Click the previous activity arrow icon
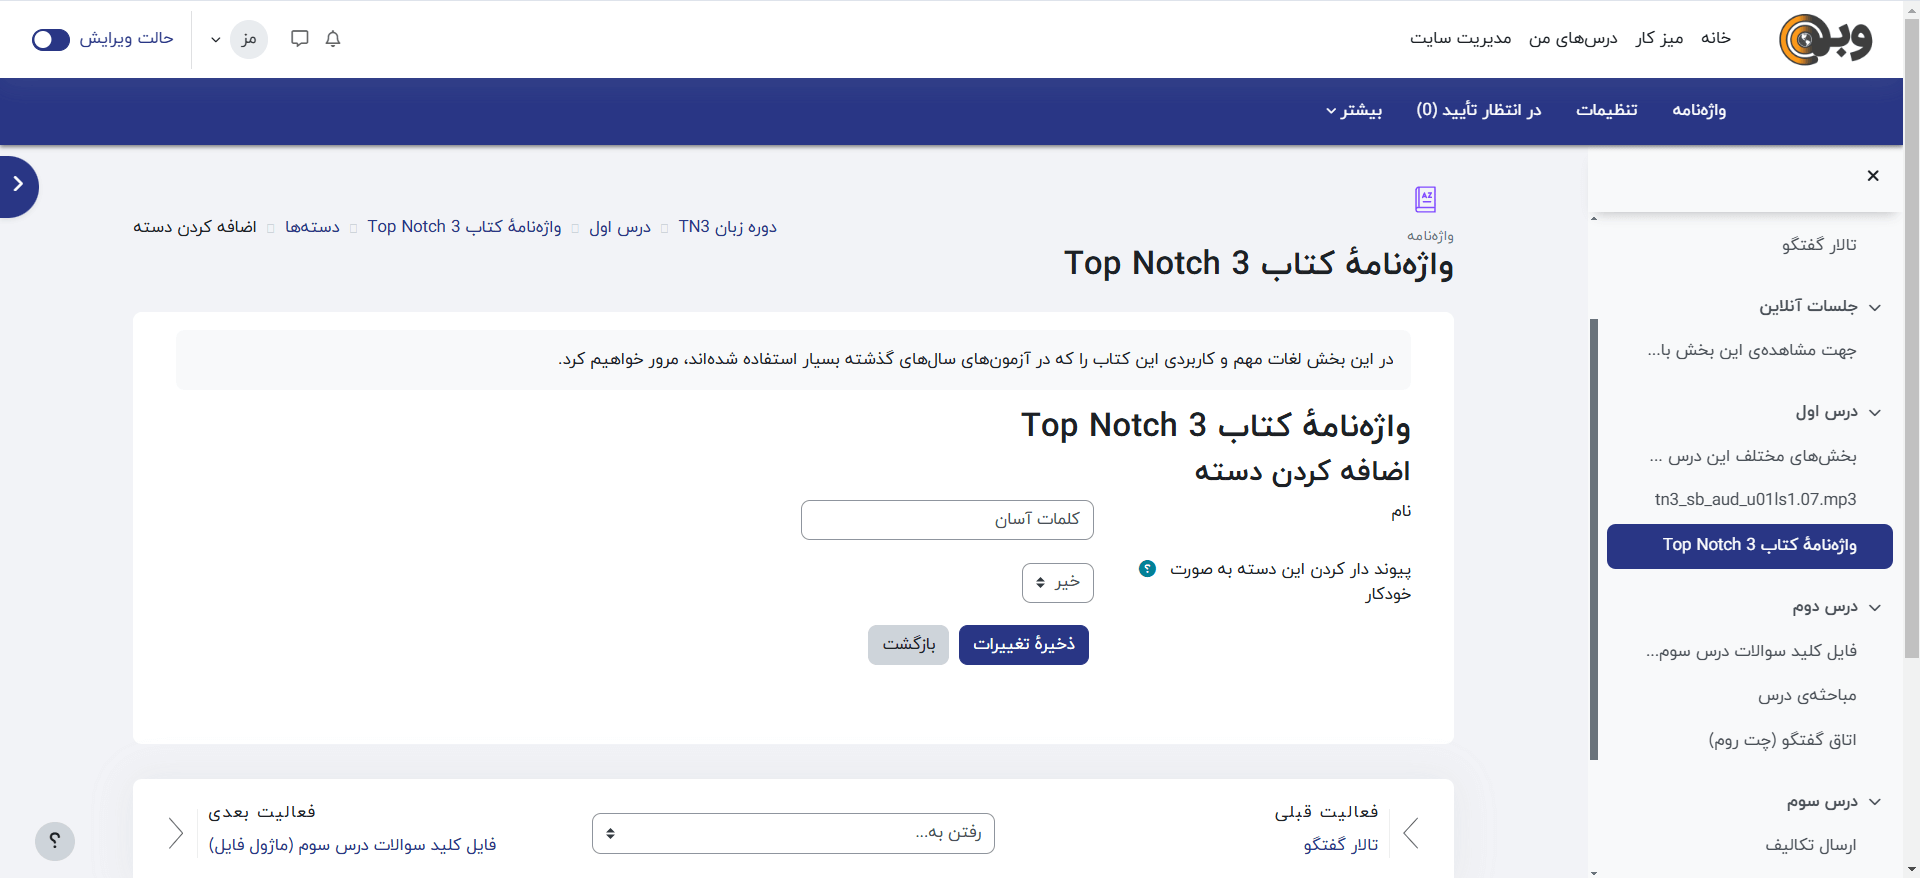This screenshot has height=878, width=1920. click(x=1411, y=833)
